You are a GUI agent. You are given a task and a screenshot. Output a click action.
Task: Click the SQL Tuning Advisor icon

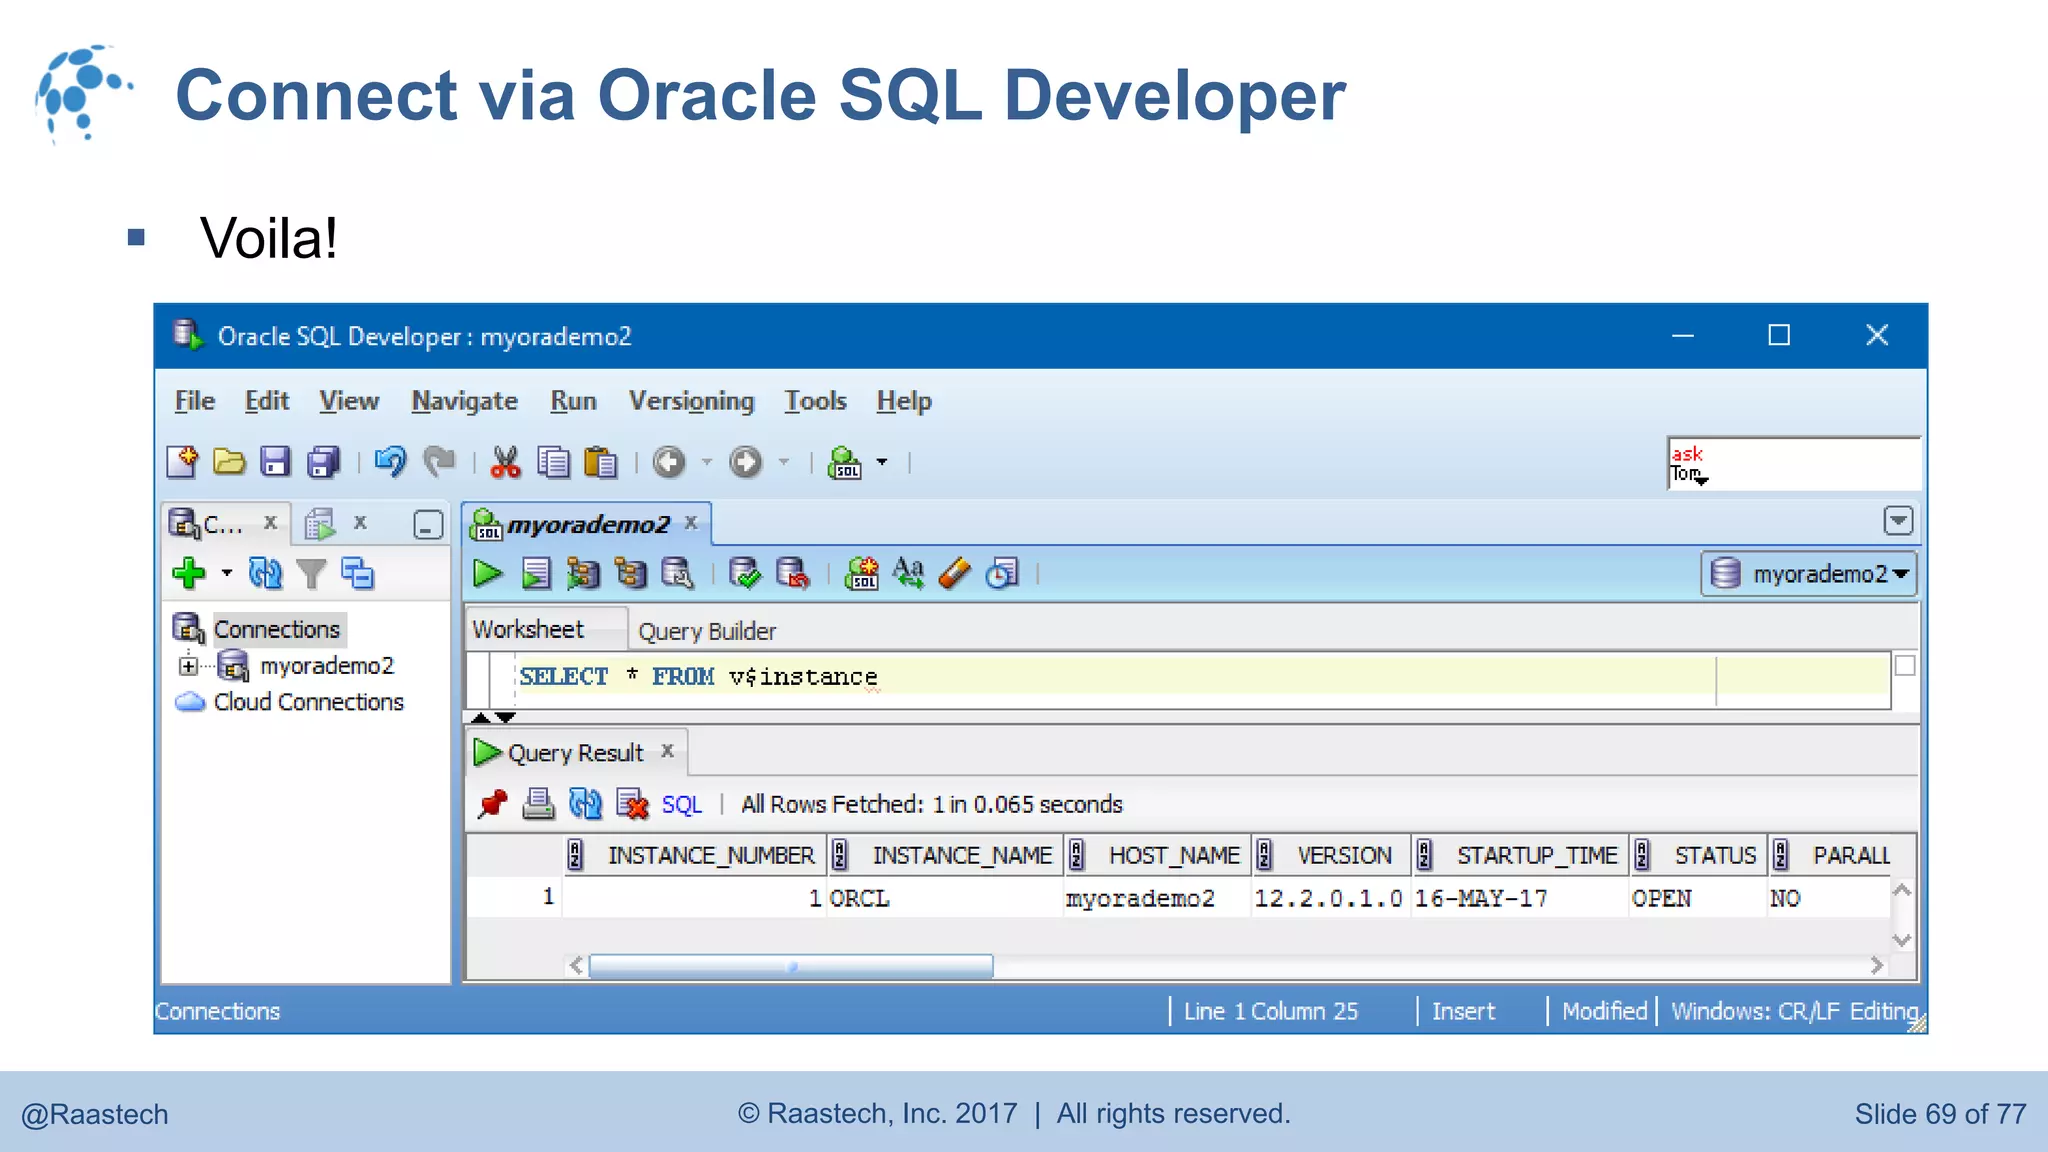(x=677, y=574)
